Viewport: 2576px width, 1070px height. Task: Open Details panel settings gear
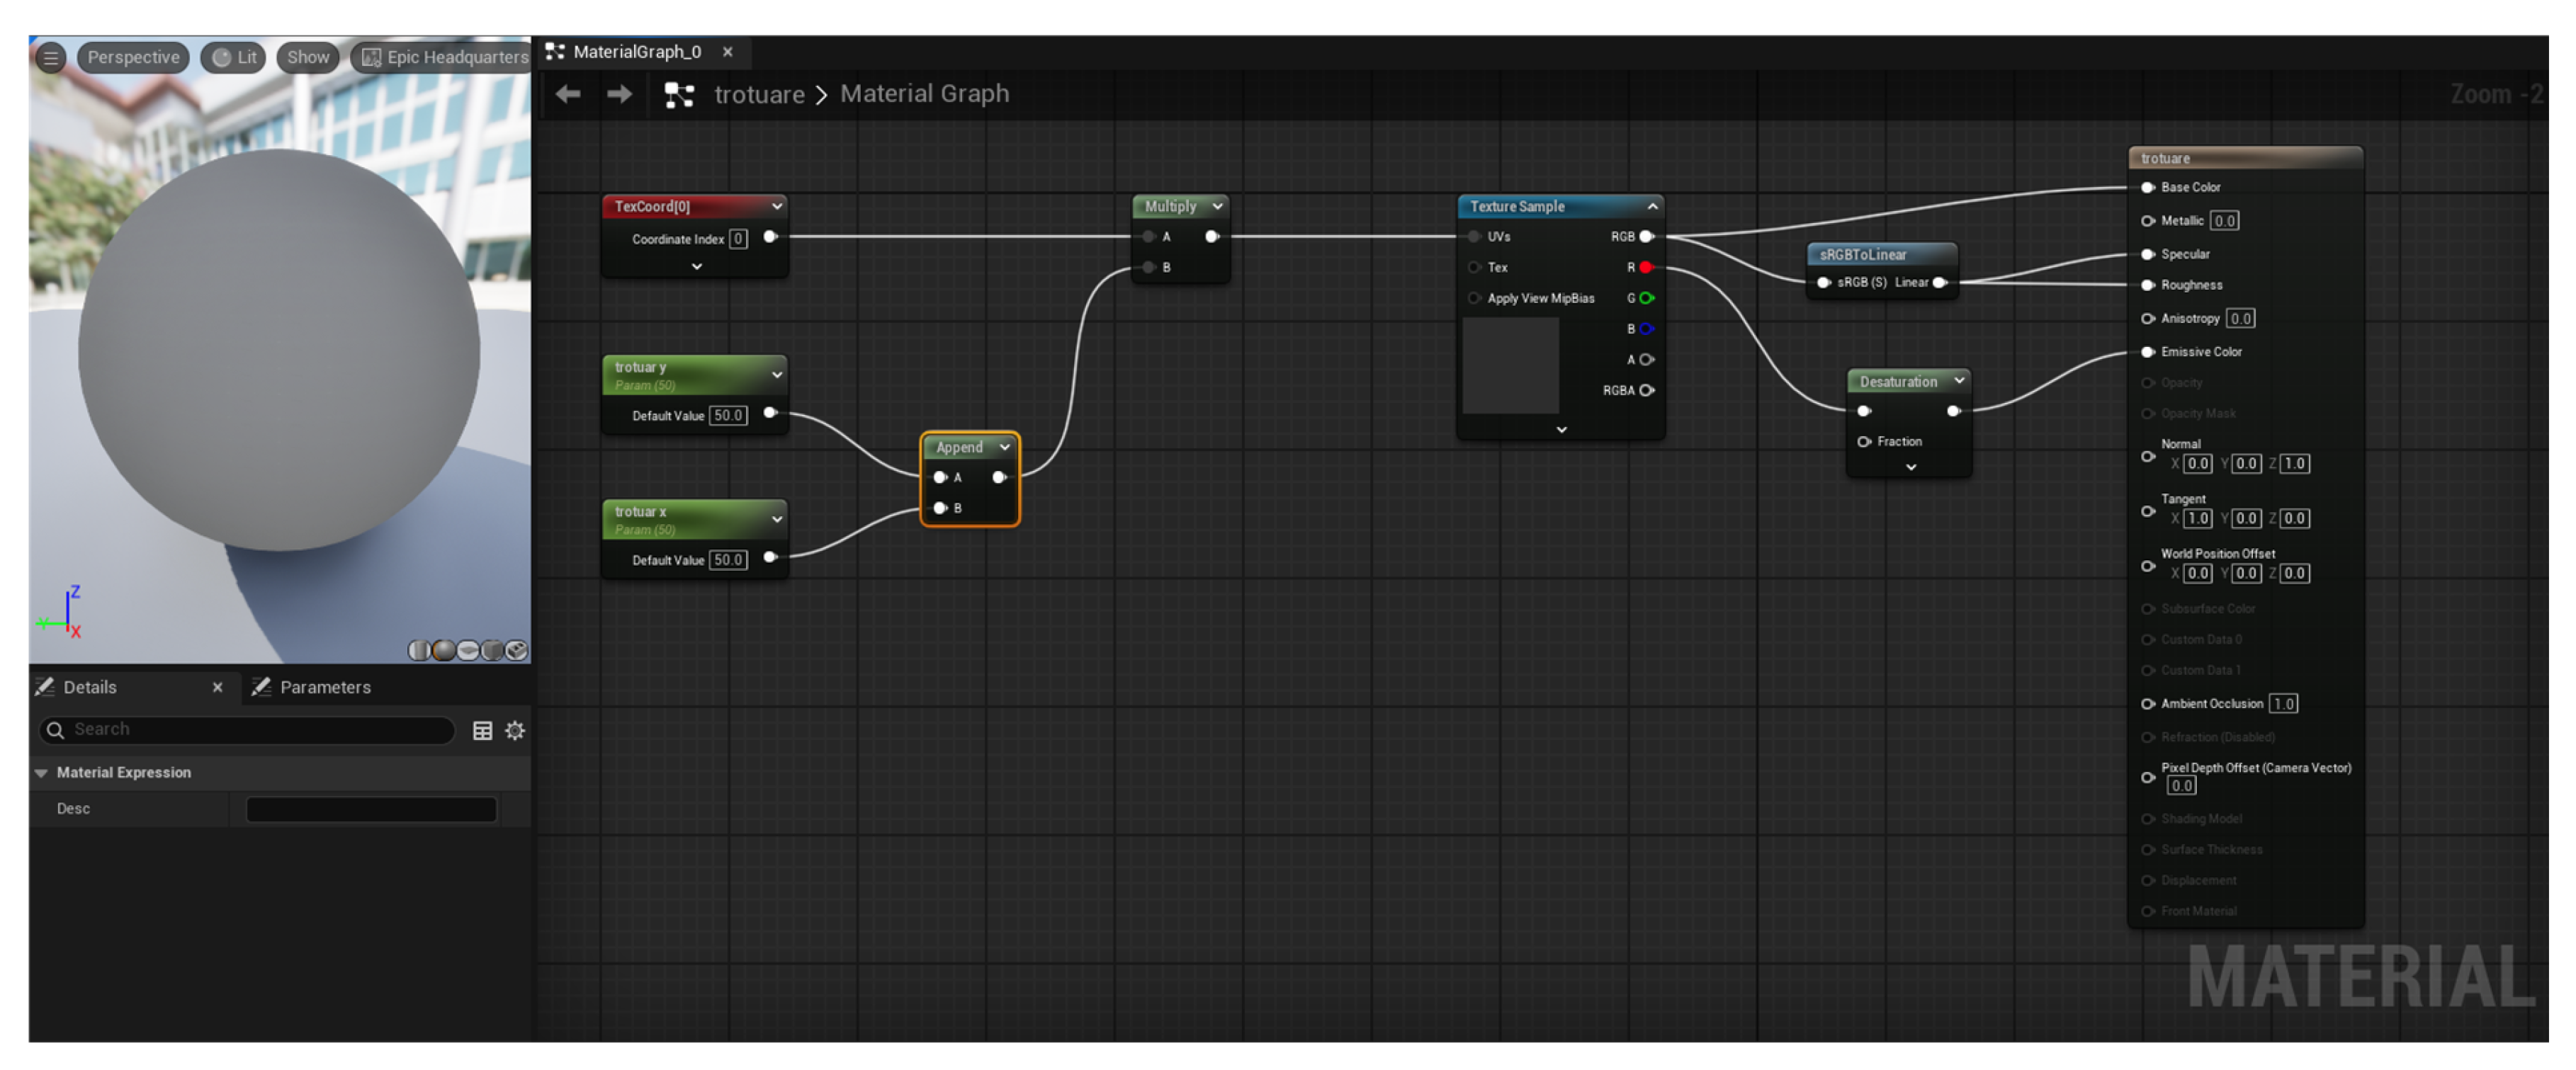515,731
